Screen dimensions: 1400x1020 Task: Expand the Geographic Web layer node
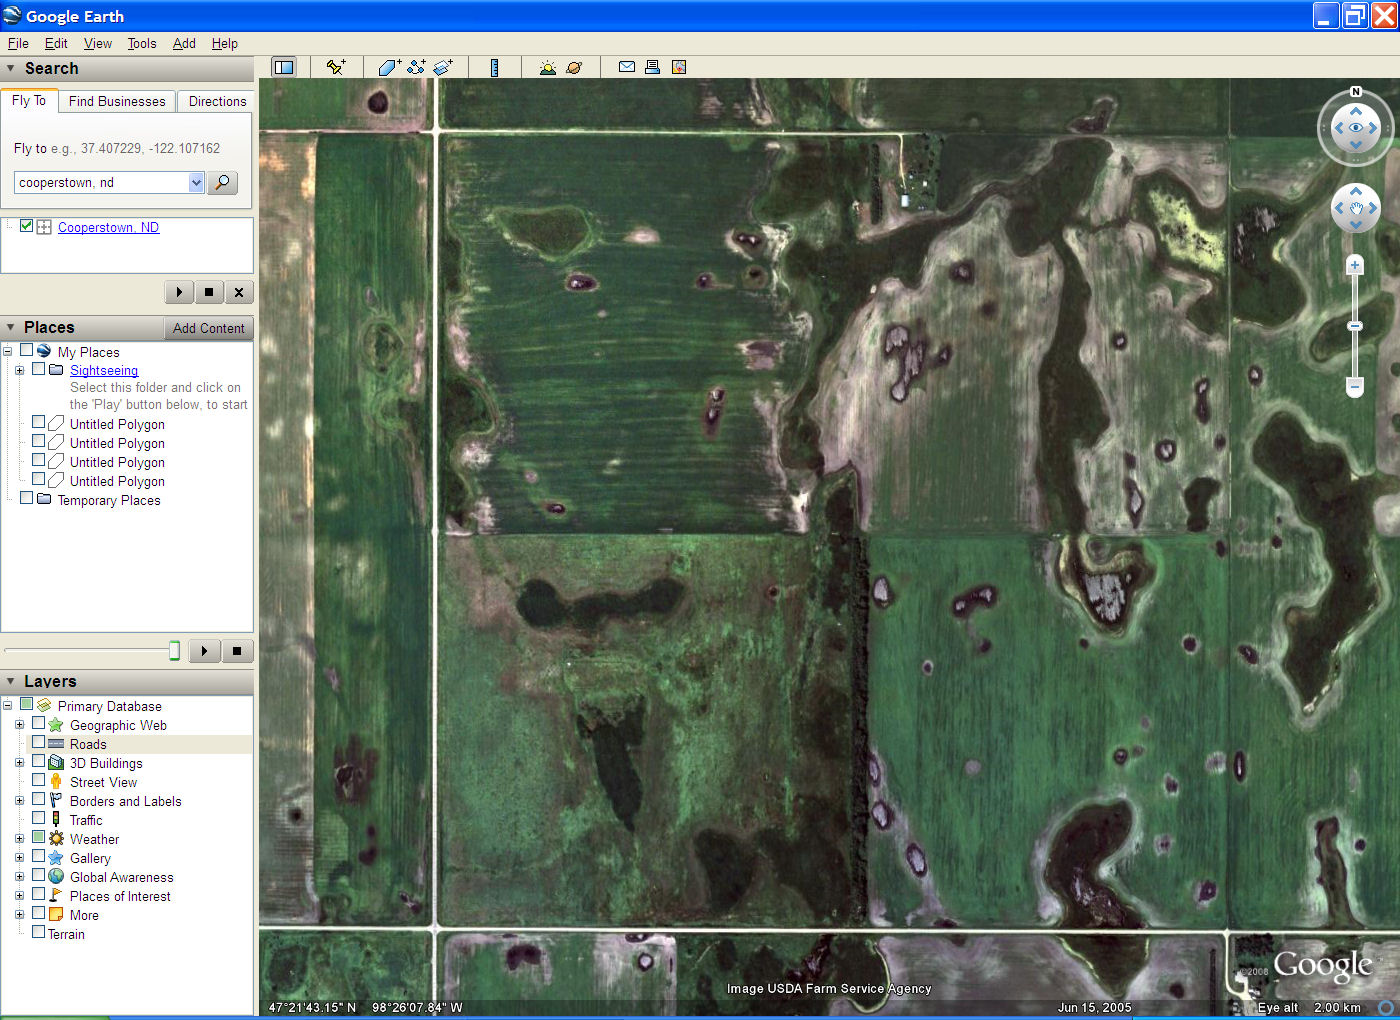pos(19,724)
